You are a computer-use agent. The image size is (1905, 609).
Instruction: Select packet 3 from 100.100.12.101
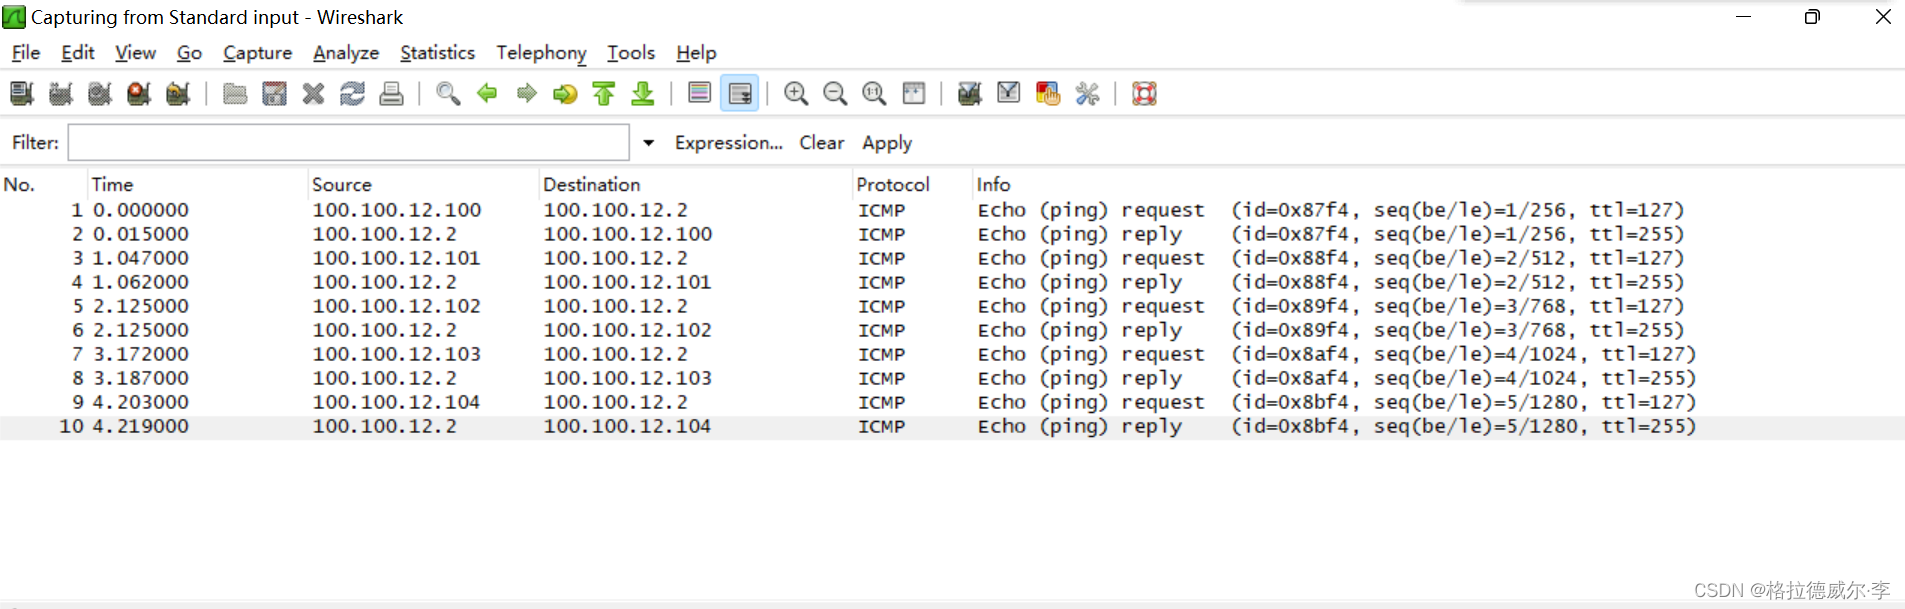(952, 258)
